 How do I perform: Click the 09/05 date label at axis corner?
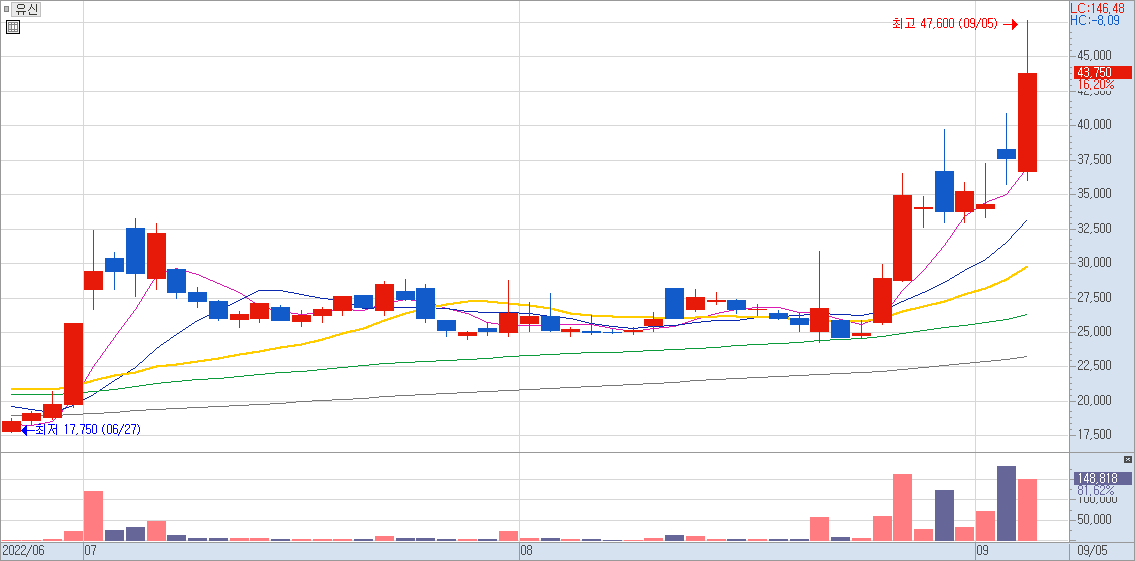pyautogui.click(x=1093, y=551)
